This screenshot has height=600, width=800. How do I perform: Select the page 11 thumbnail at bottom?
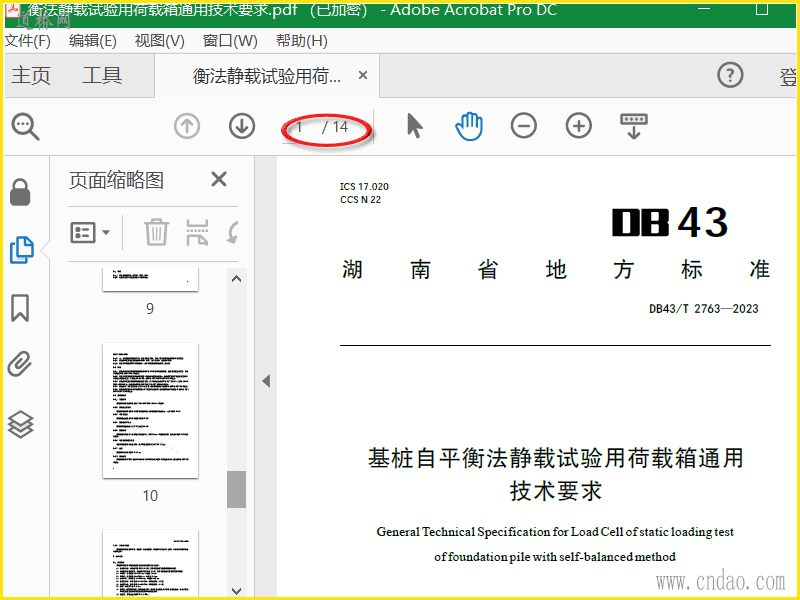151,564
